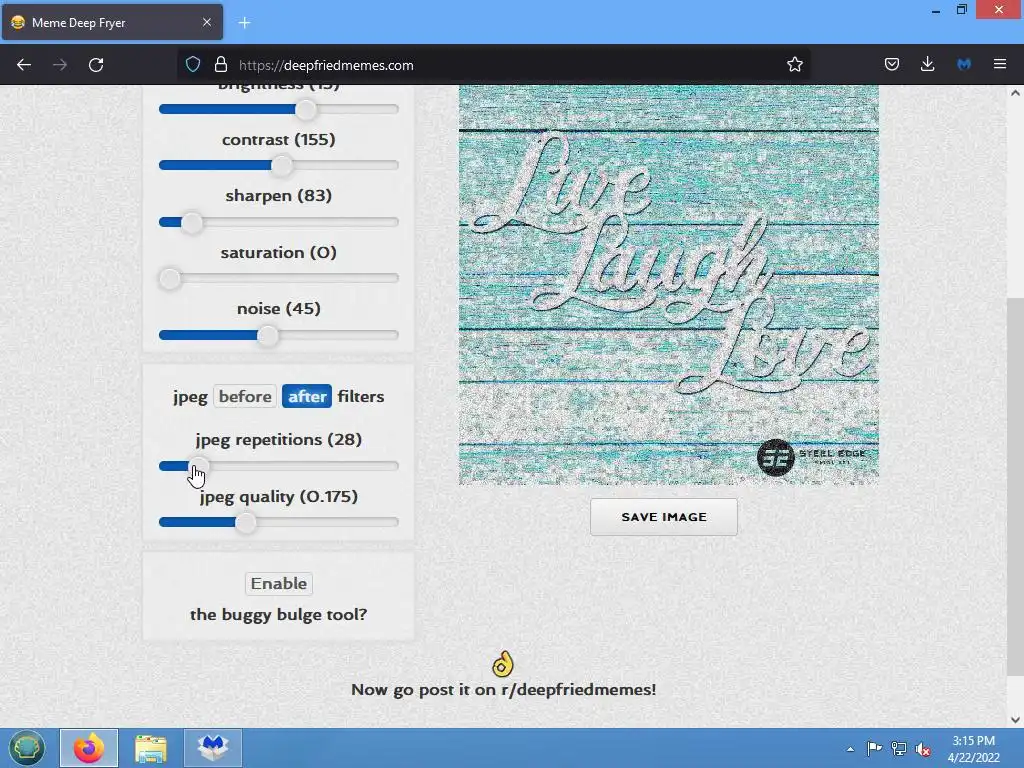The height and width of the screenshot is (768, 1024).
Task: Click the Action Center flag tray icon
Action: pyautogui.click(x=874, y=748)
